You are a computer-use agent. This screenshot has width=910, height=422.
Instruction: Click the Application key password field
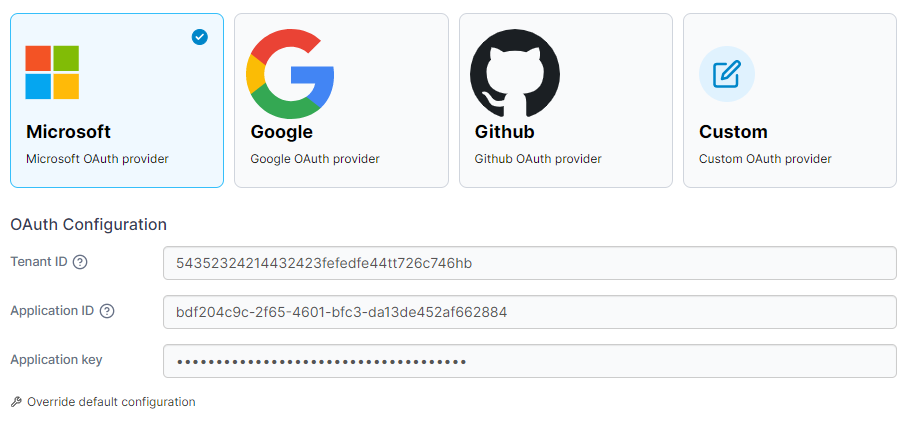pyautogui.click(x=529, y=361)
